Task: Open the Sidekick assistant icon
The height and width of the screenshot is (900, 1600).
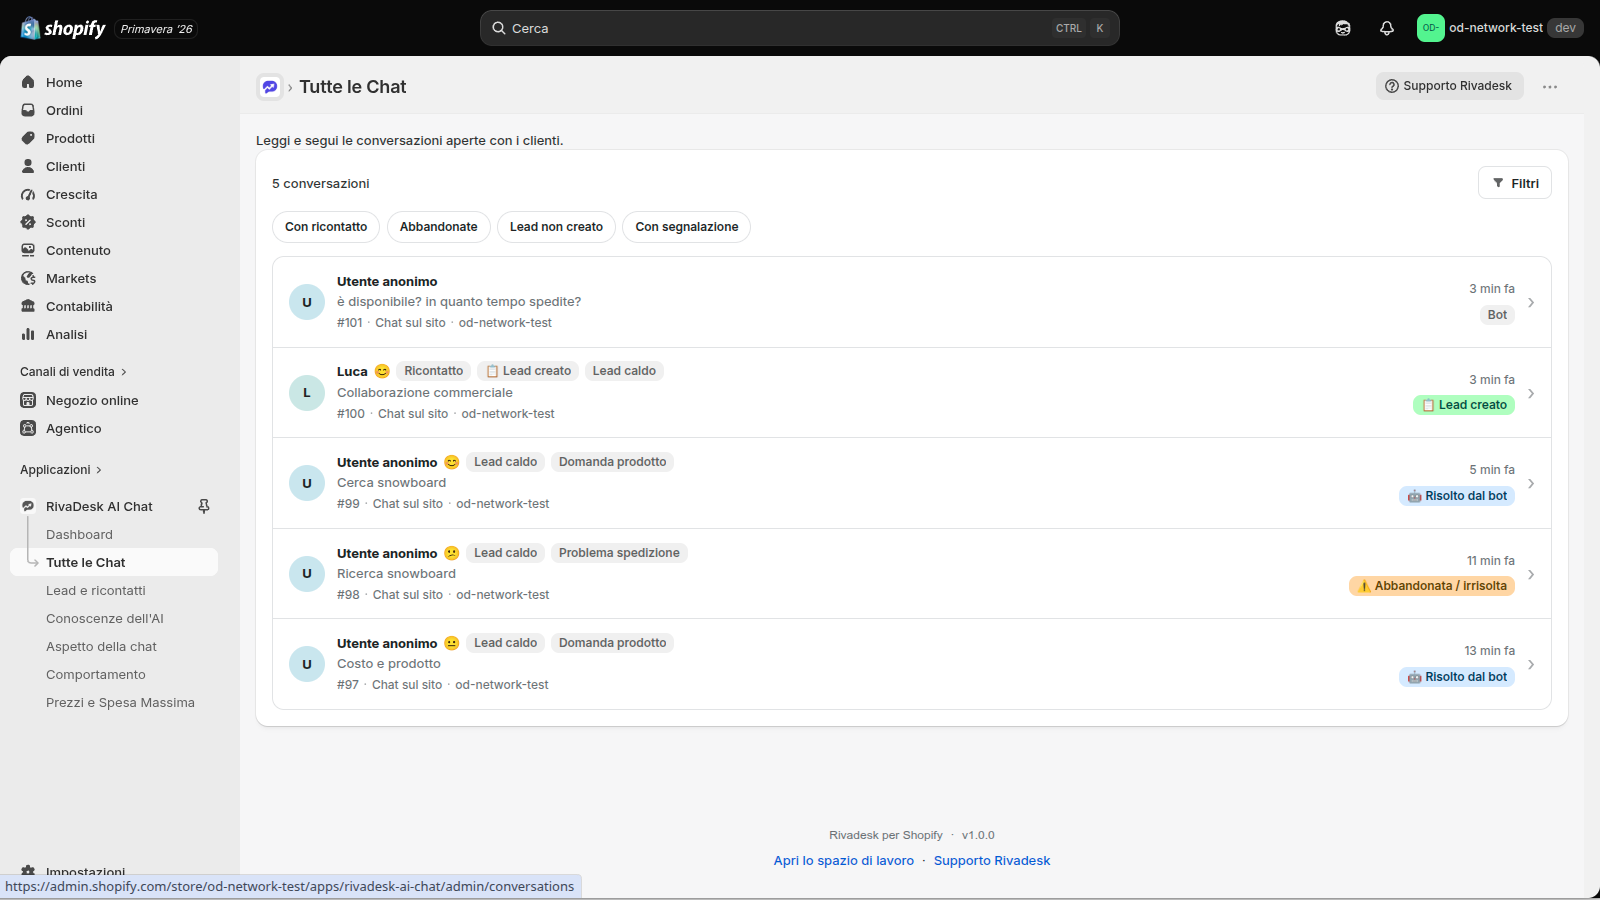Action: point(1343,28)
